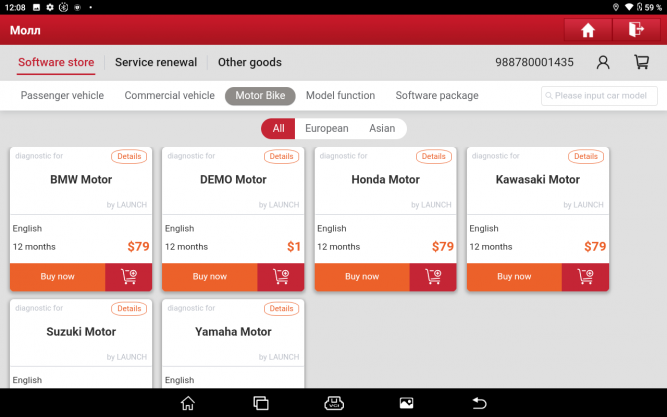
Task: Click the $79 price on Honda Motor
Action: tap(443, 247)
